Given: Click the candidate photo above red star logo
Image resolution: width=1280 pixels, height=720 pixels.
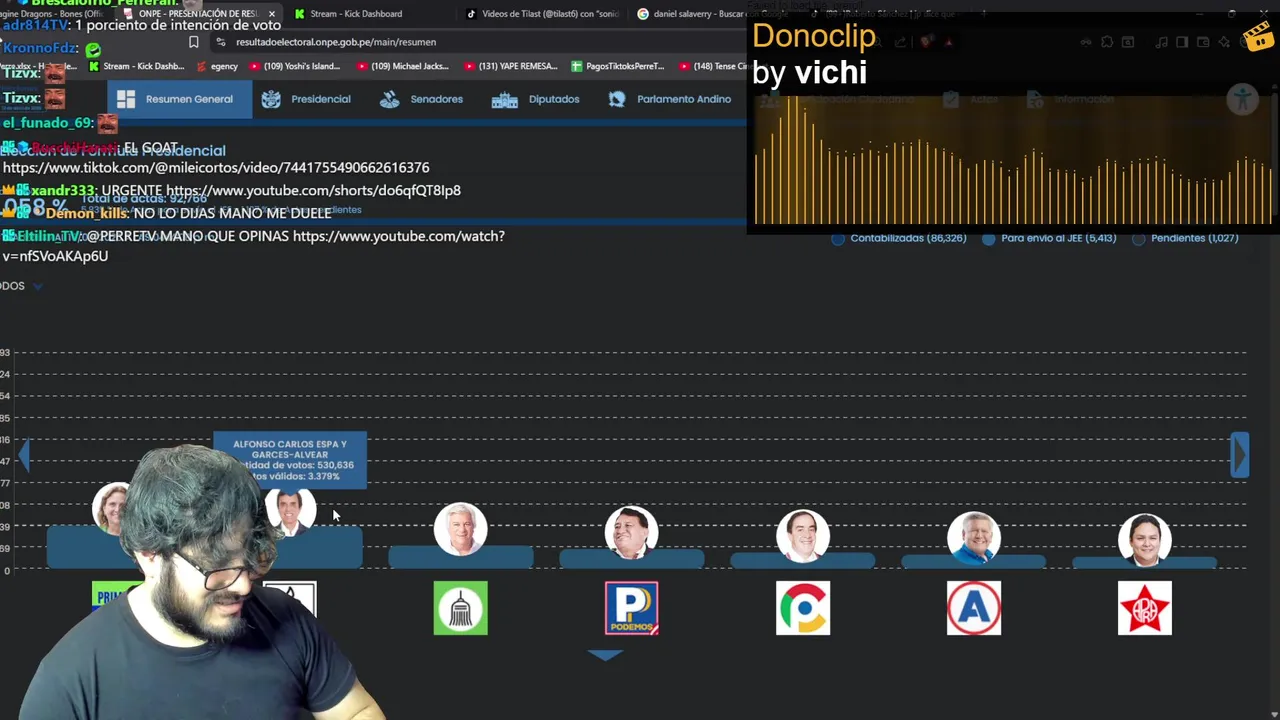Looking at the screenshot, I should pyautogui.click(x=1145, y=540).
